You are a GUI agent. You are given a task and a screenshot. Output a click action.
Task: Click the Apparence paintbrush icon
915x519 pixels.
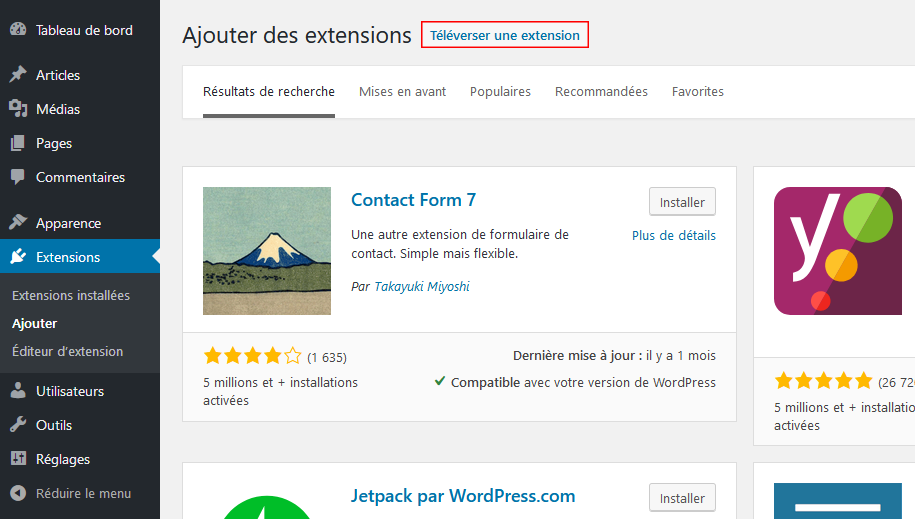coord(18,222)
